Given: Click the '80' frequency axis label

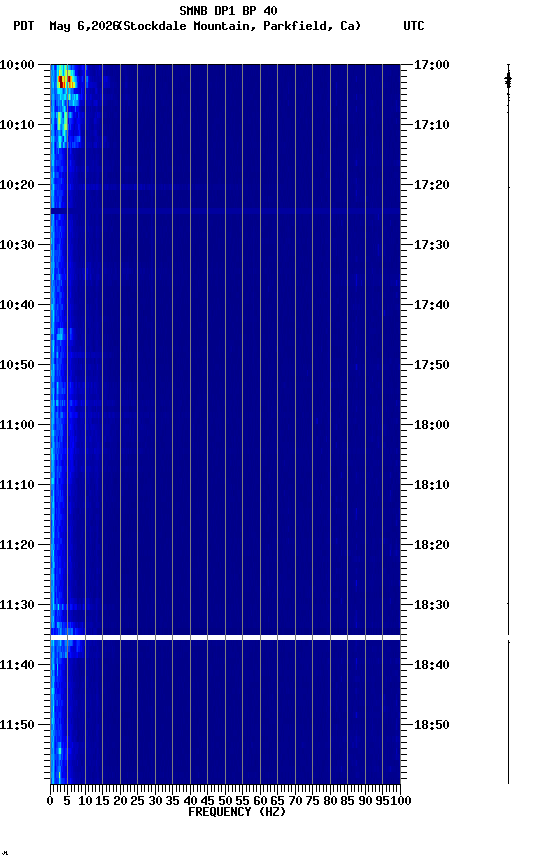Looking at the screenshot, I should click(330, 802).
